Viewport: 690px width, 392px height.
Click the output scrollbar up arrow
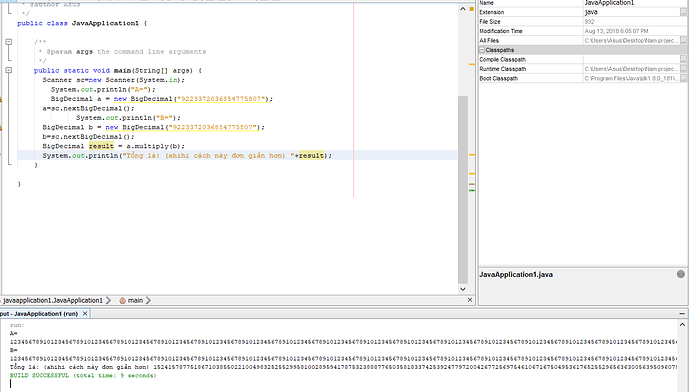coord(682,325)
